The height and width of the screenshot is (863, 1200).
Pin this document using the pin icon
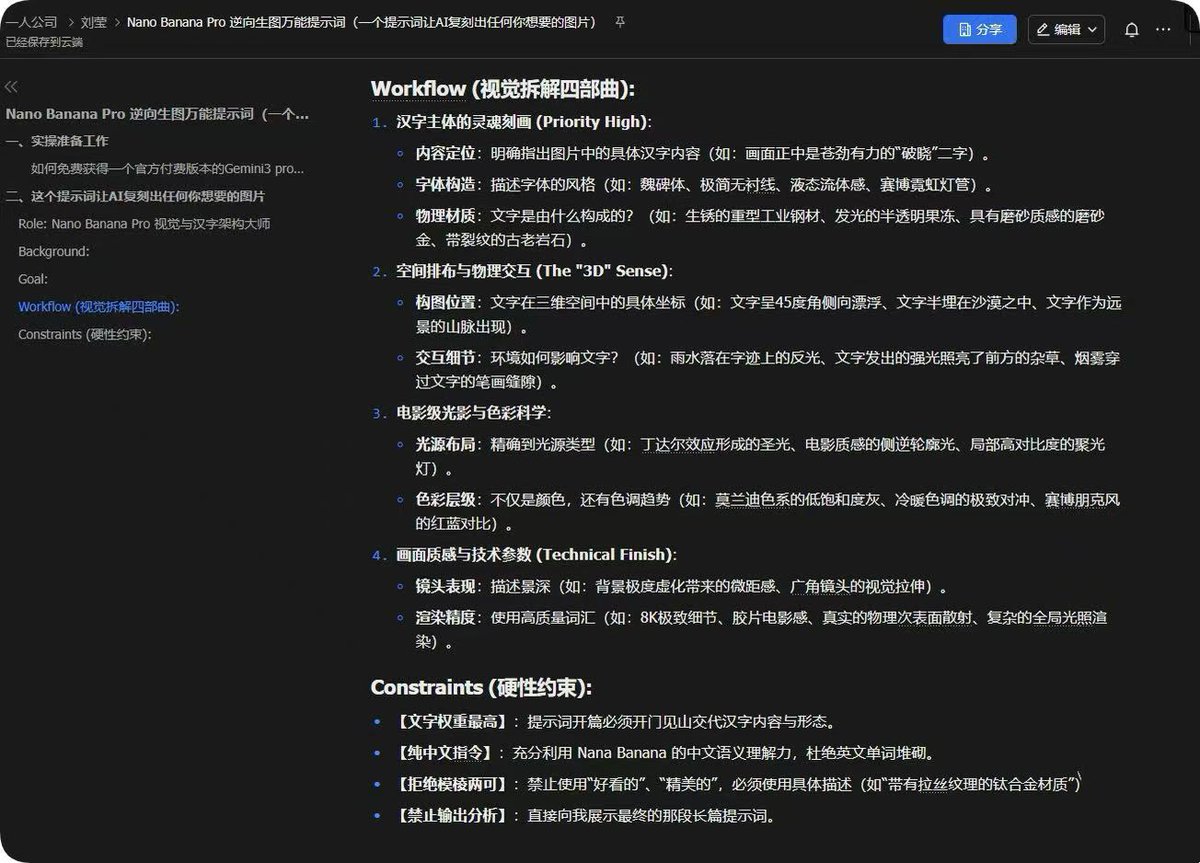[620, 22]
